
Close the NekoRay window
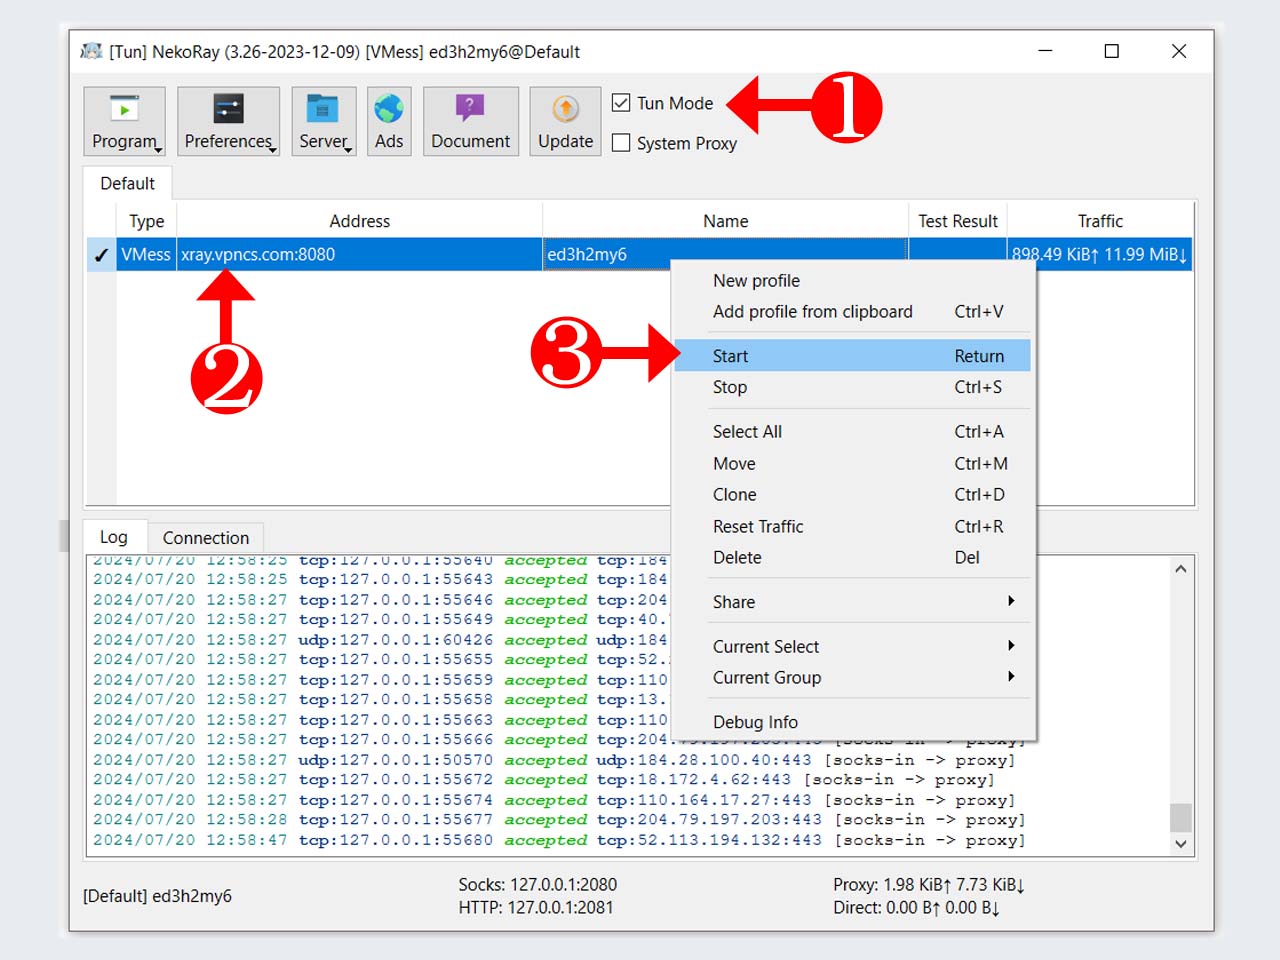(x=1179, y=51)
